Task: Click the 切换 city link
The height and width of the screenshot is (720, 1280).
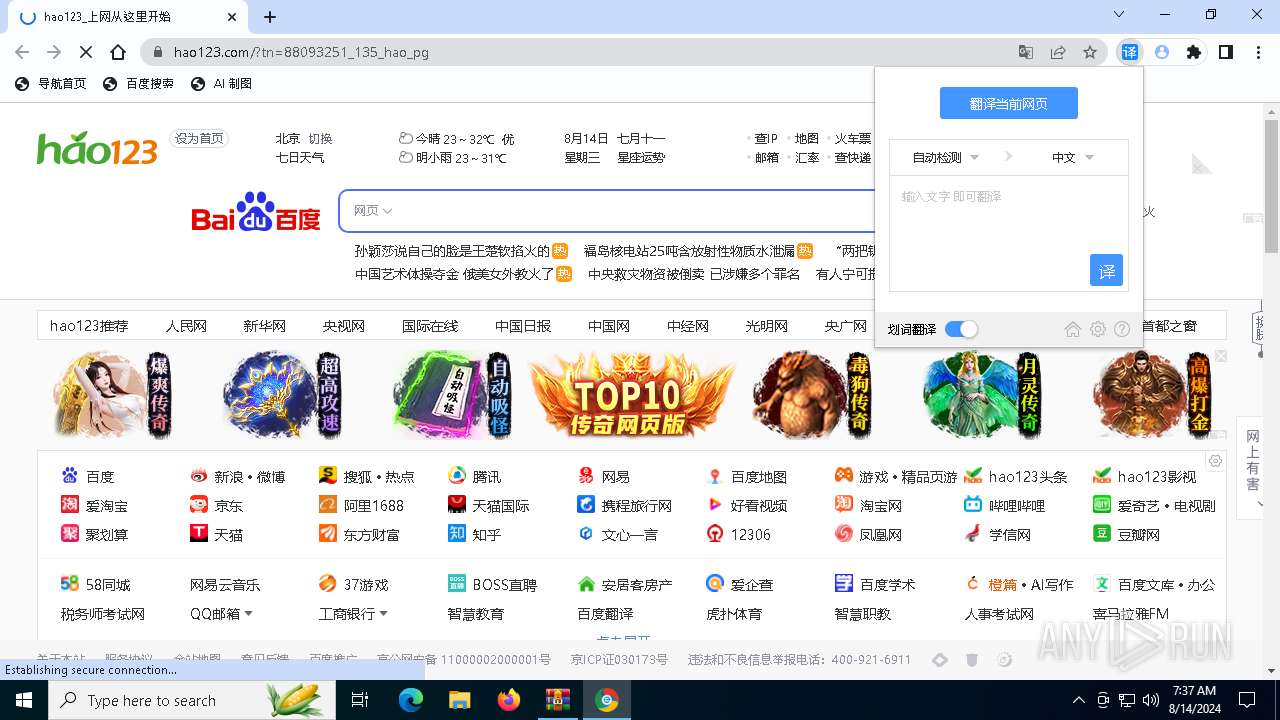Action: click(320, 139)
